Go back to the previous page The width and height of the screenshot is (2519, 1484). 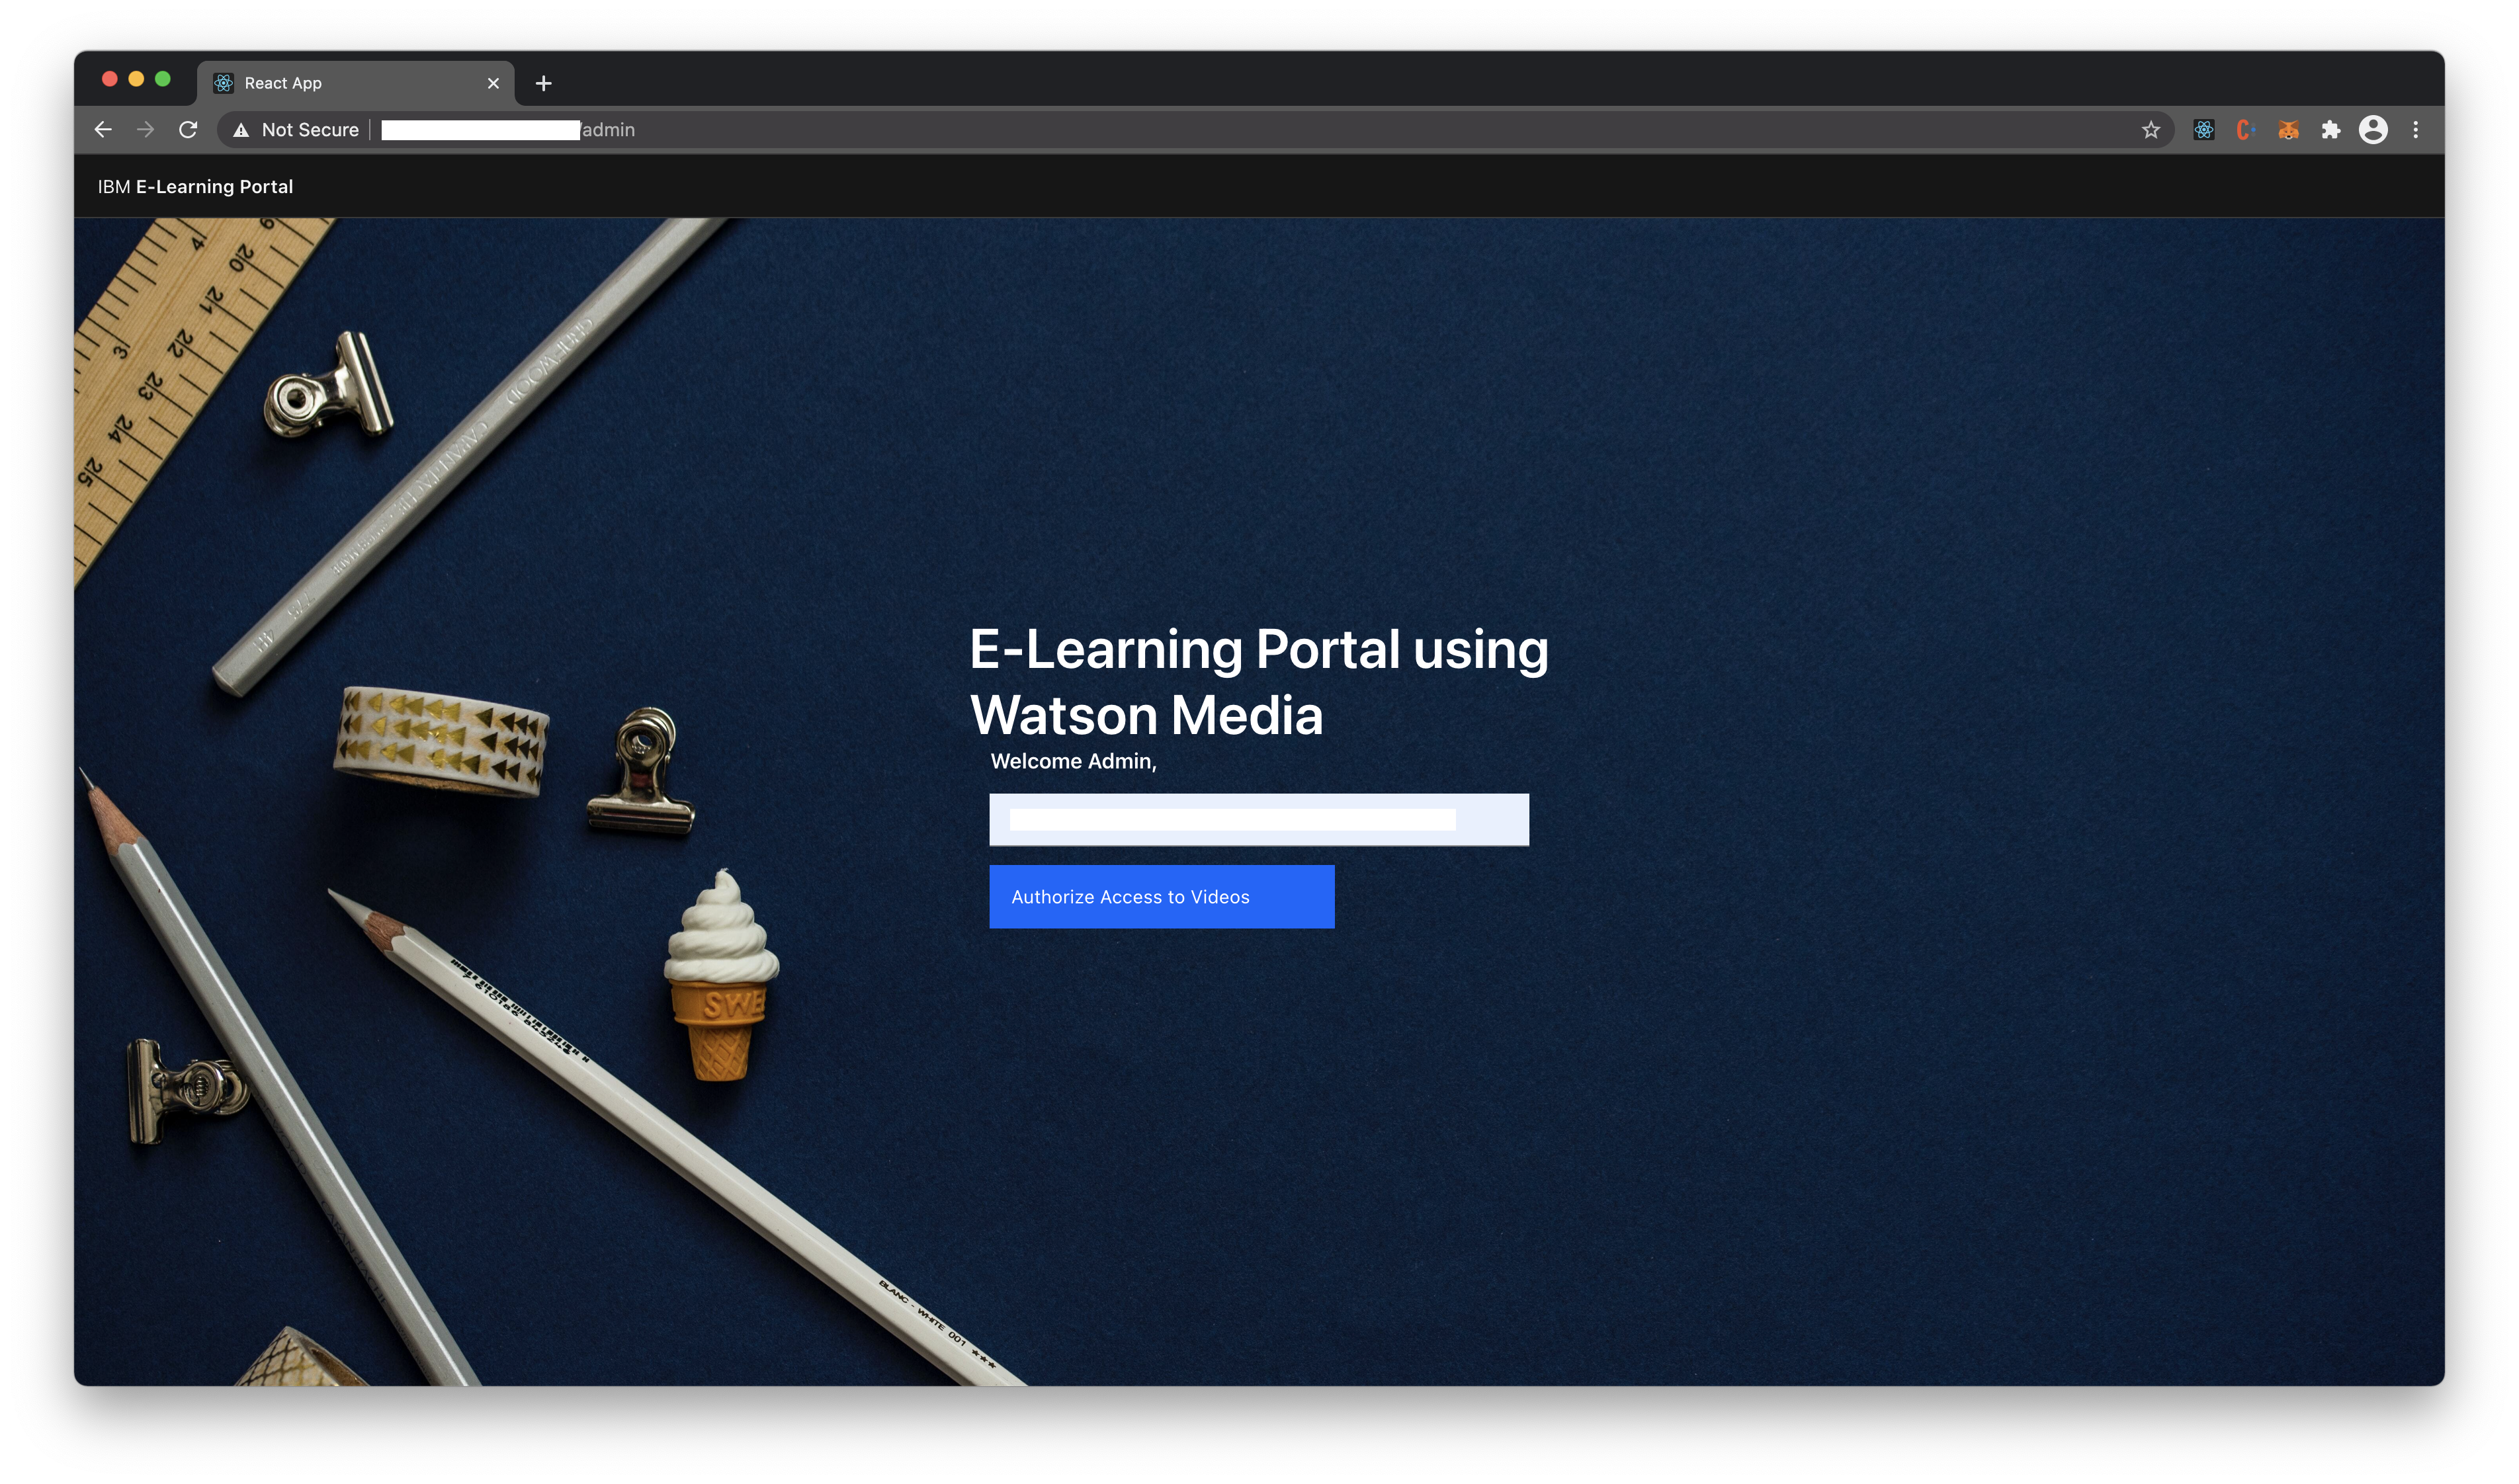(x=103, y=130)
